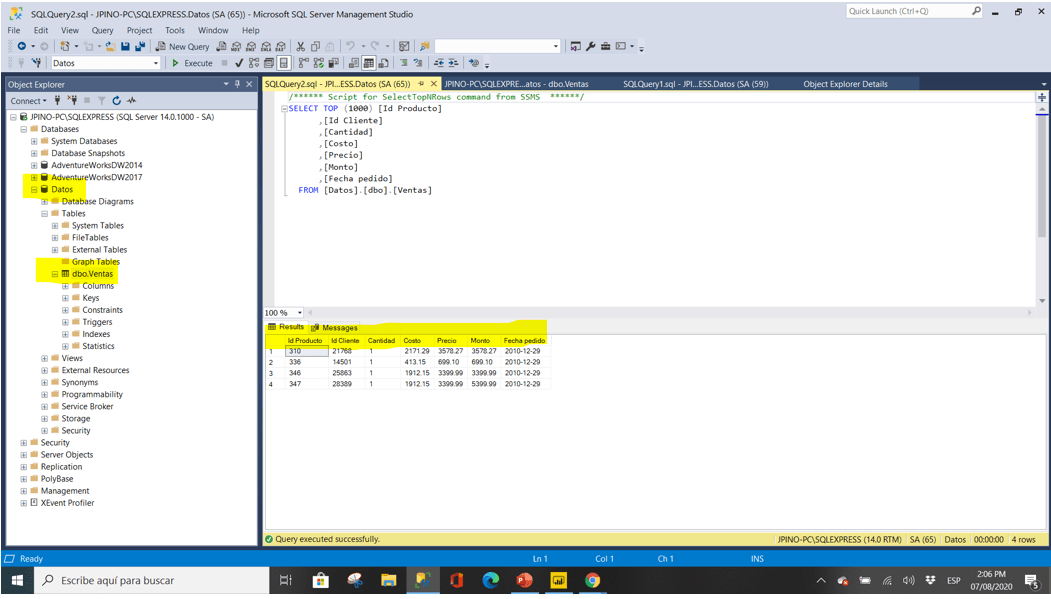Image resolution: width=1051 pixels, height=599 pixels.
Task: Select the Execute query icon
Action: (x=188, y=63)
